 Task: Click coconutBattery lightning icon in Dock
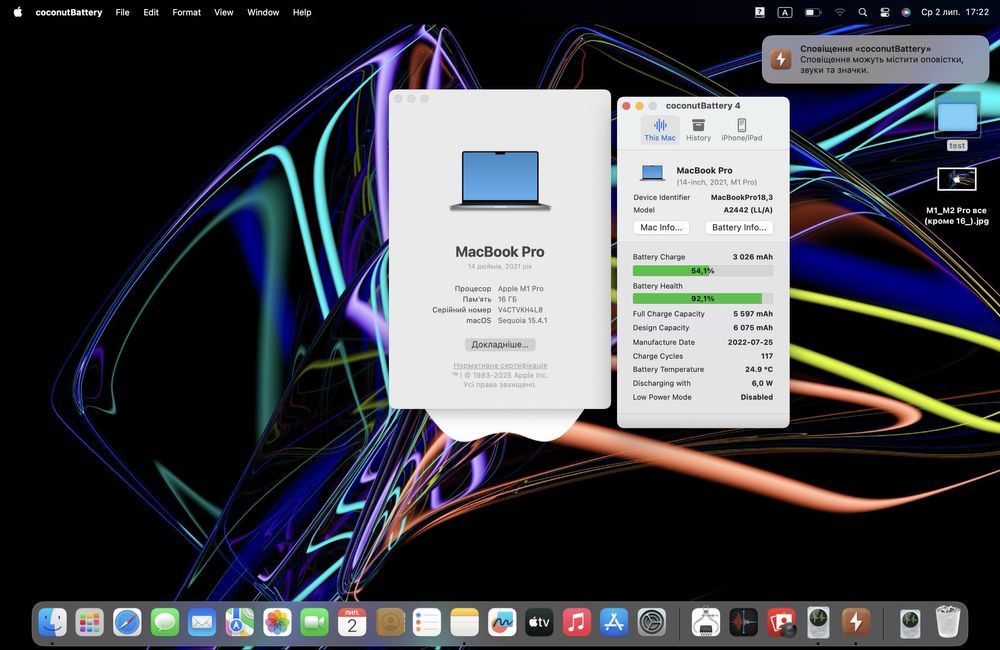click(856, 622)
